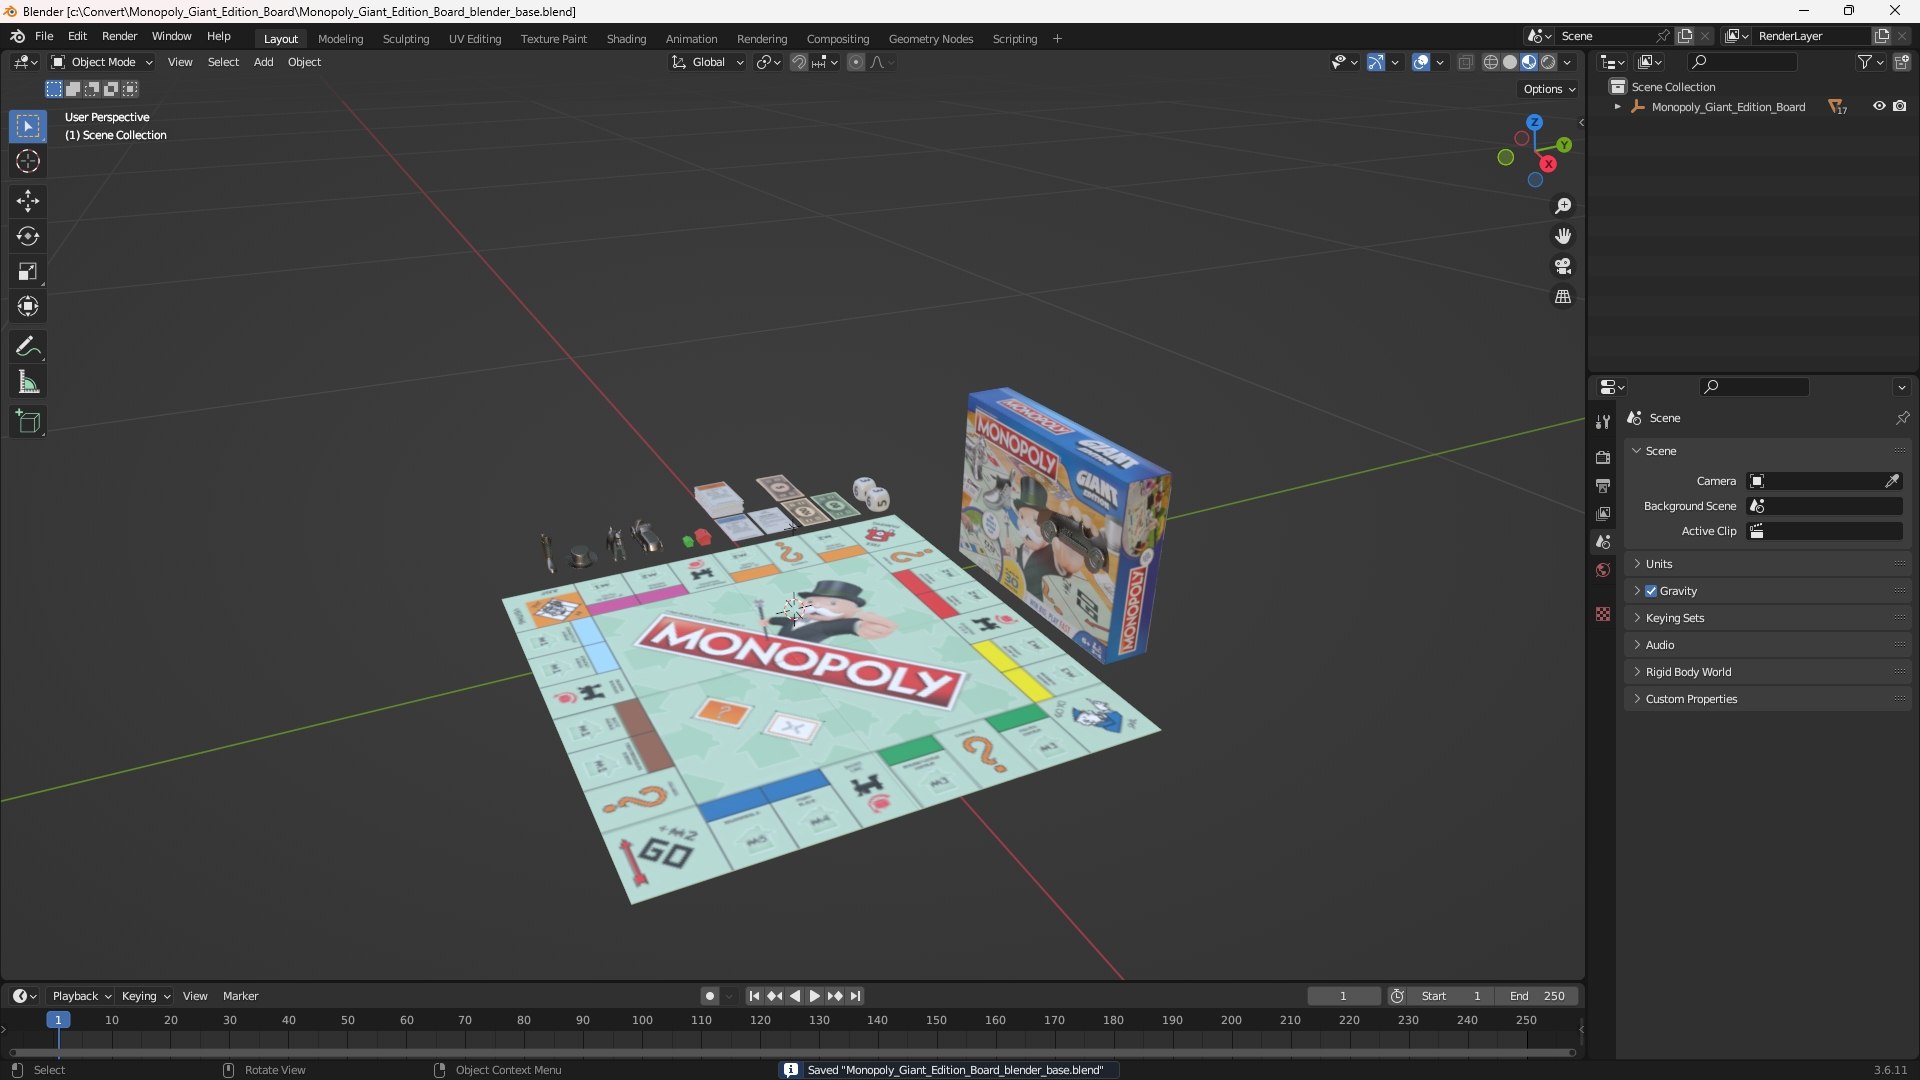
Task: Jump to the timeline start frame
Action: coord(754,996)
